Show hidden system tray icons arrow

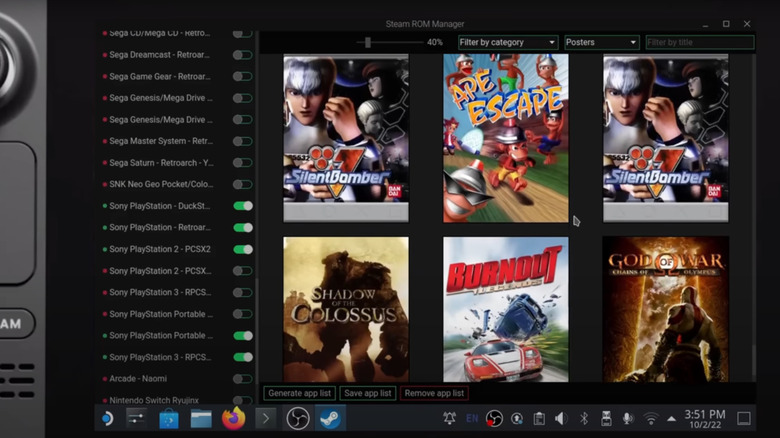[x=671, y=418]
